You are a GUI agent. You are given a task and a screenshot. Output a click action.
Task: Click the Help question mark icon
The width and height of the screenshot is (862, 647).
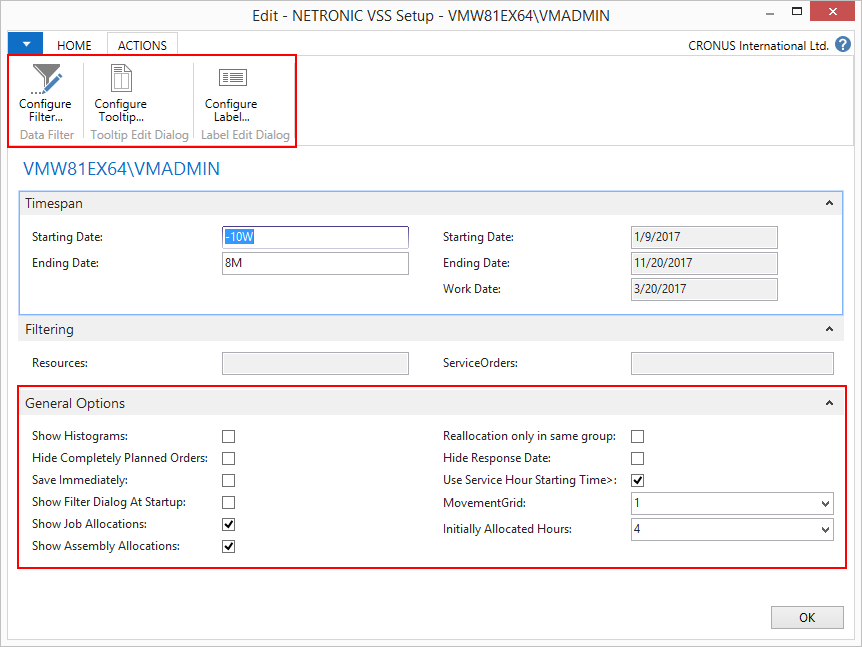[843, 44]
